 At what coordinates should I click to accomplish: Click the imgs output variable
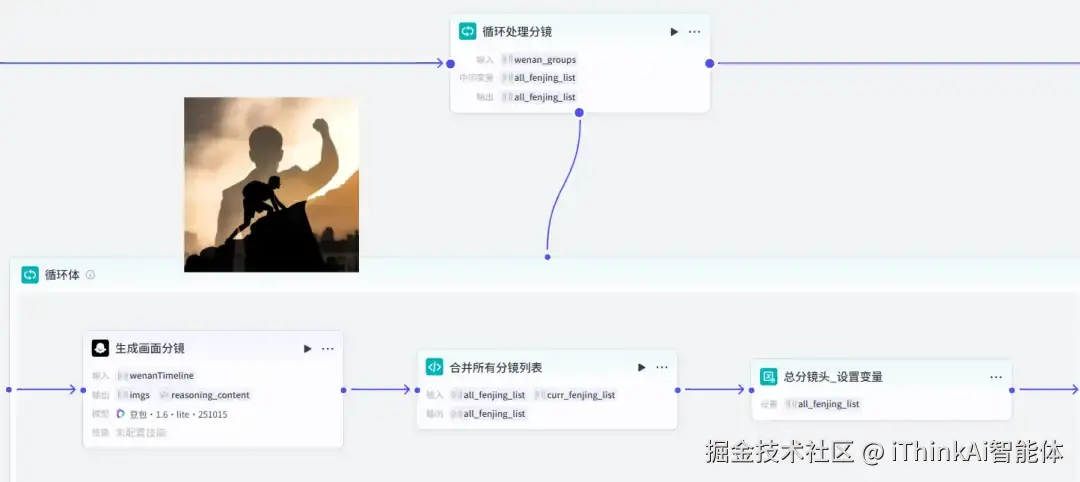click(134, 395)
